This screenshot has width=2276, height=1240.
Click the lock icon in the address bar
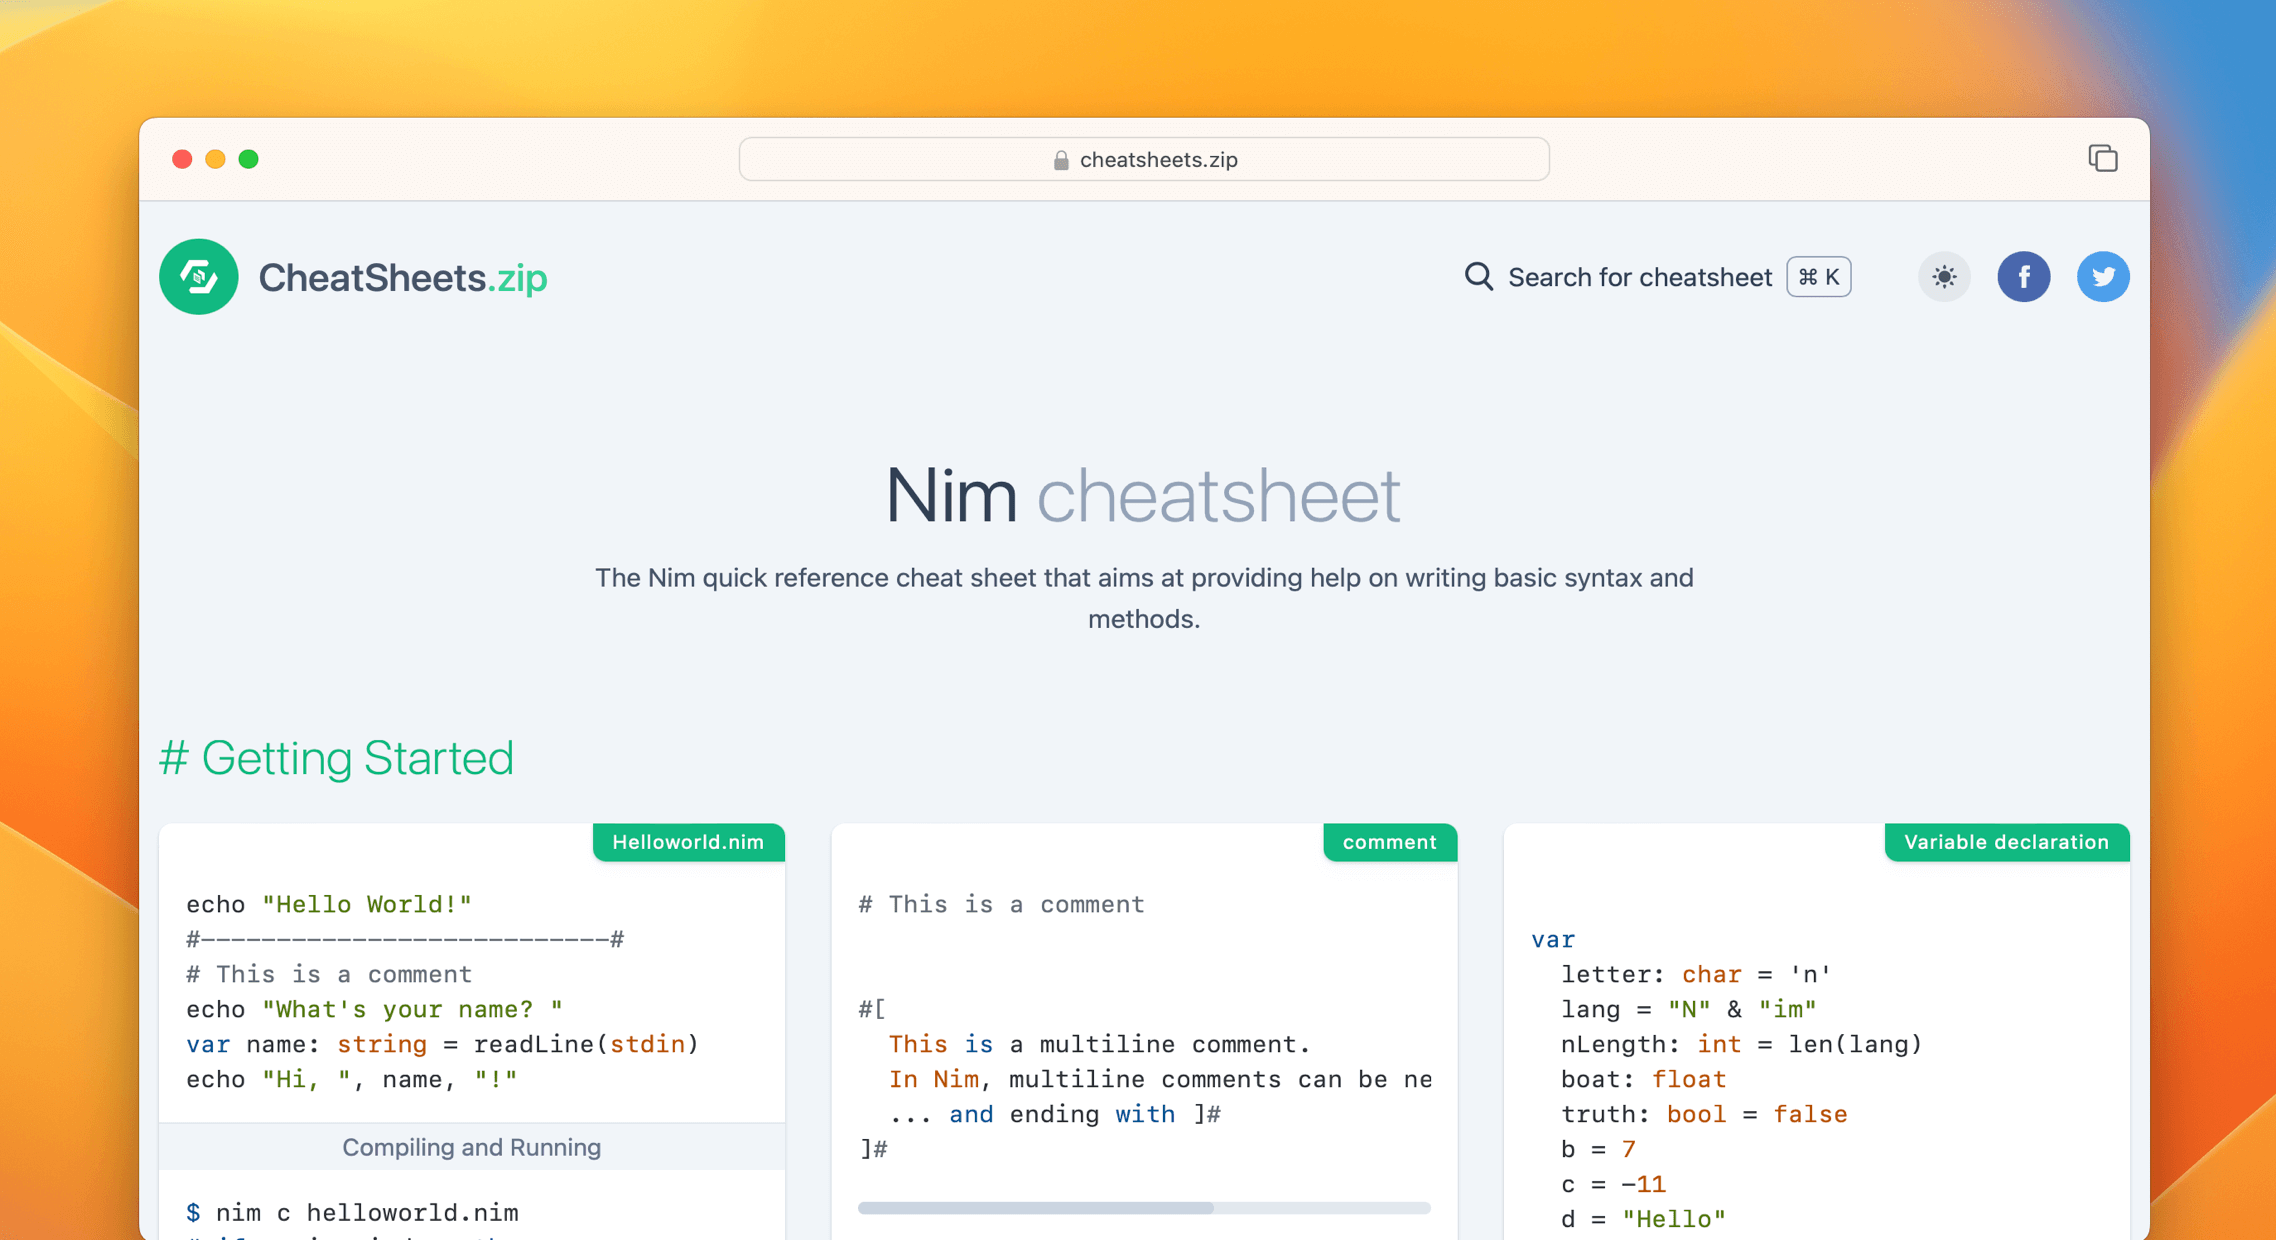[1059, 159]
